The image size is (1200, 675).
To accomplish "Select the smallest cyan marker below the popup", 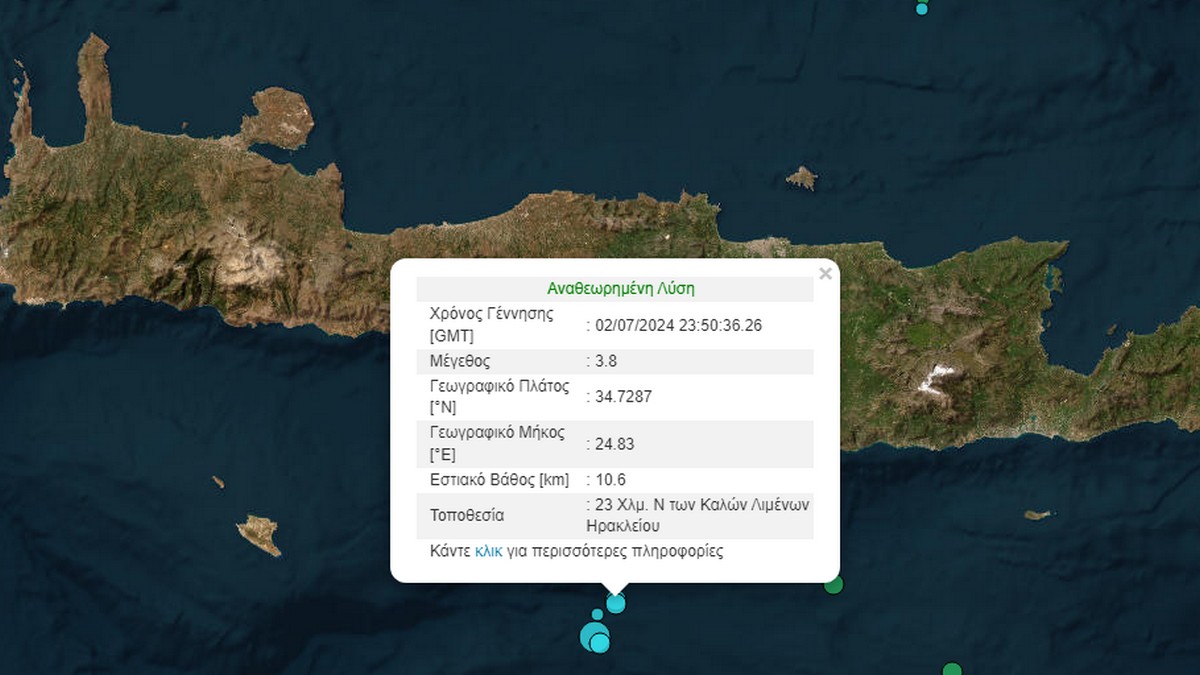I will coord(597,615).
